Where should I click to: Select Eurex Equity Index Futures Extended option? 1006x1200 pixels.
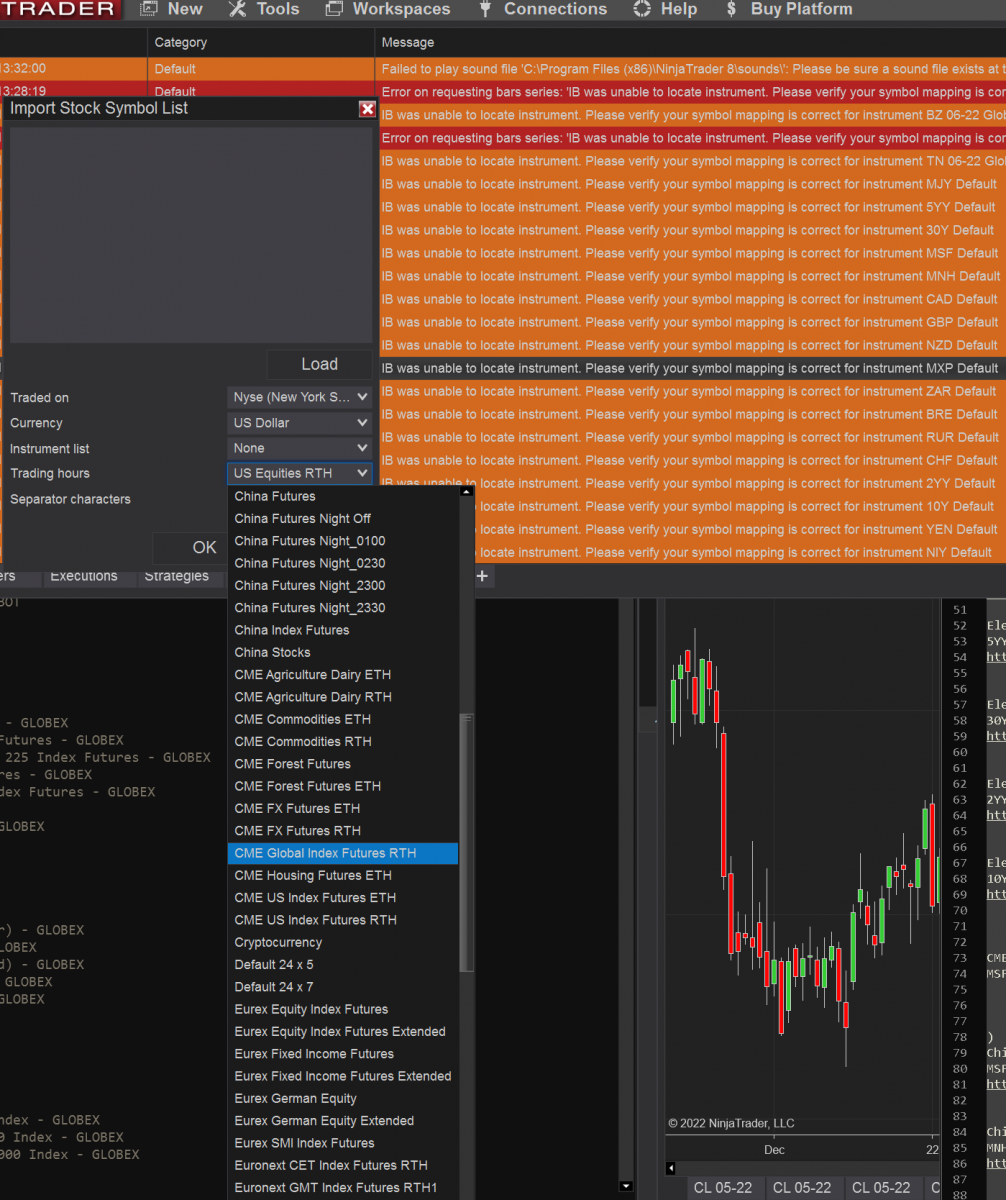(343, 1032)
